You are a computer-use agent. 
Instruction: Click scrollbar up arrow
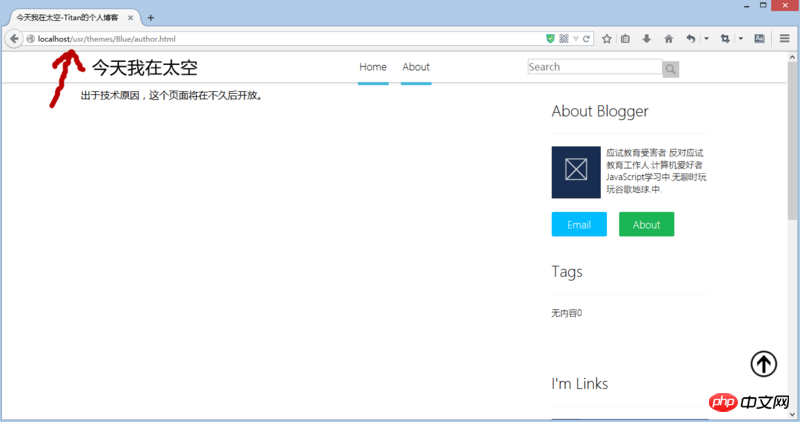pyautogui.click(x=792, y=57)
